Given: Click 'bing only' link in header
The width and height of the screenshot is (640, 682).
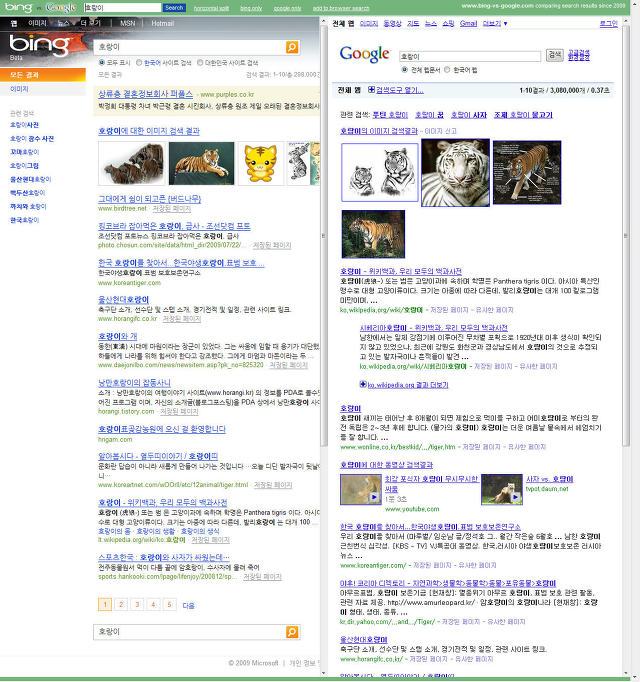Looking at the screenshot, I should click(251, 8).
